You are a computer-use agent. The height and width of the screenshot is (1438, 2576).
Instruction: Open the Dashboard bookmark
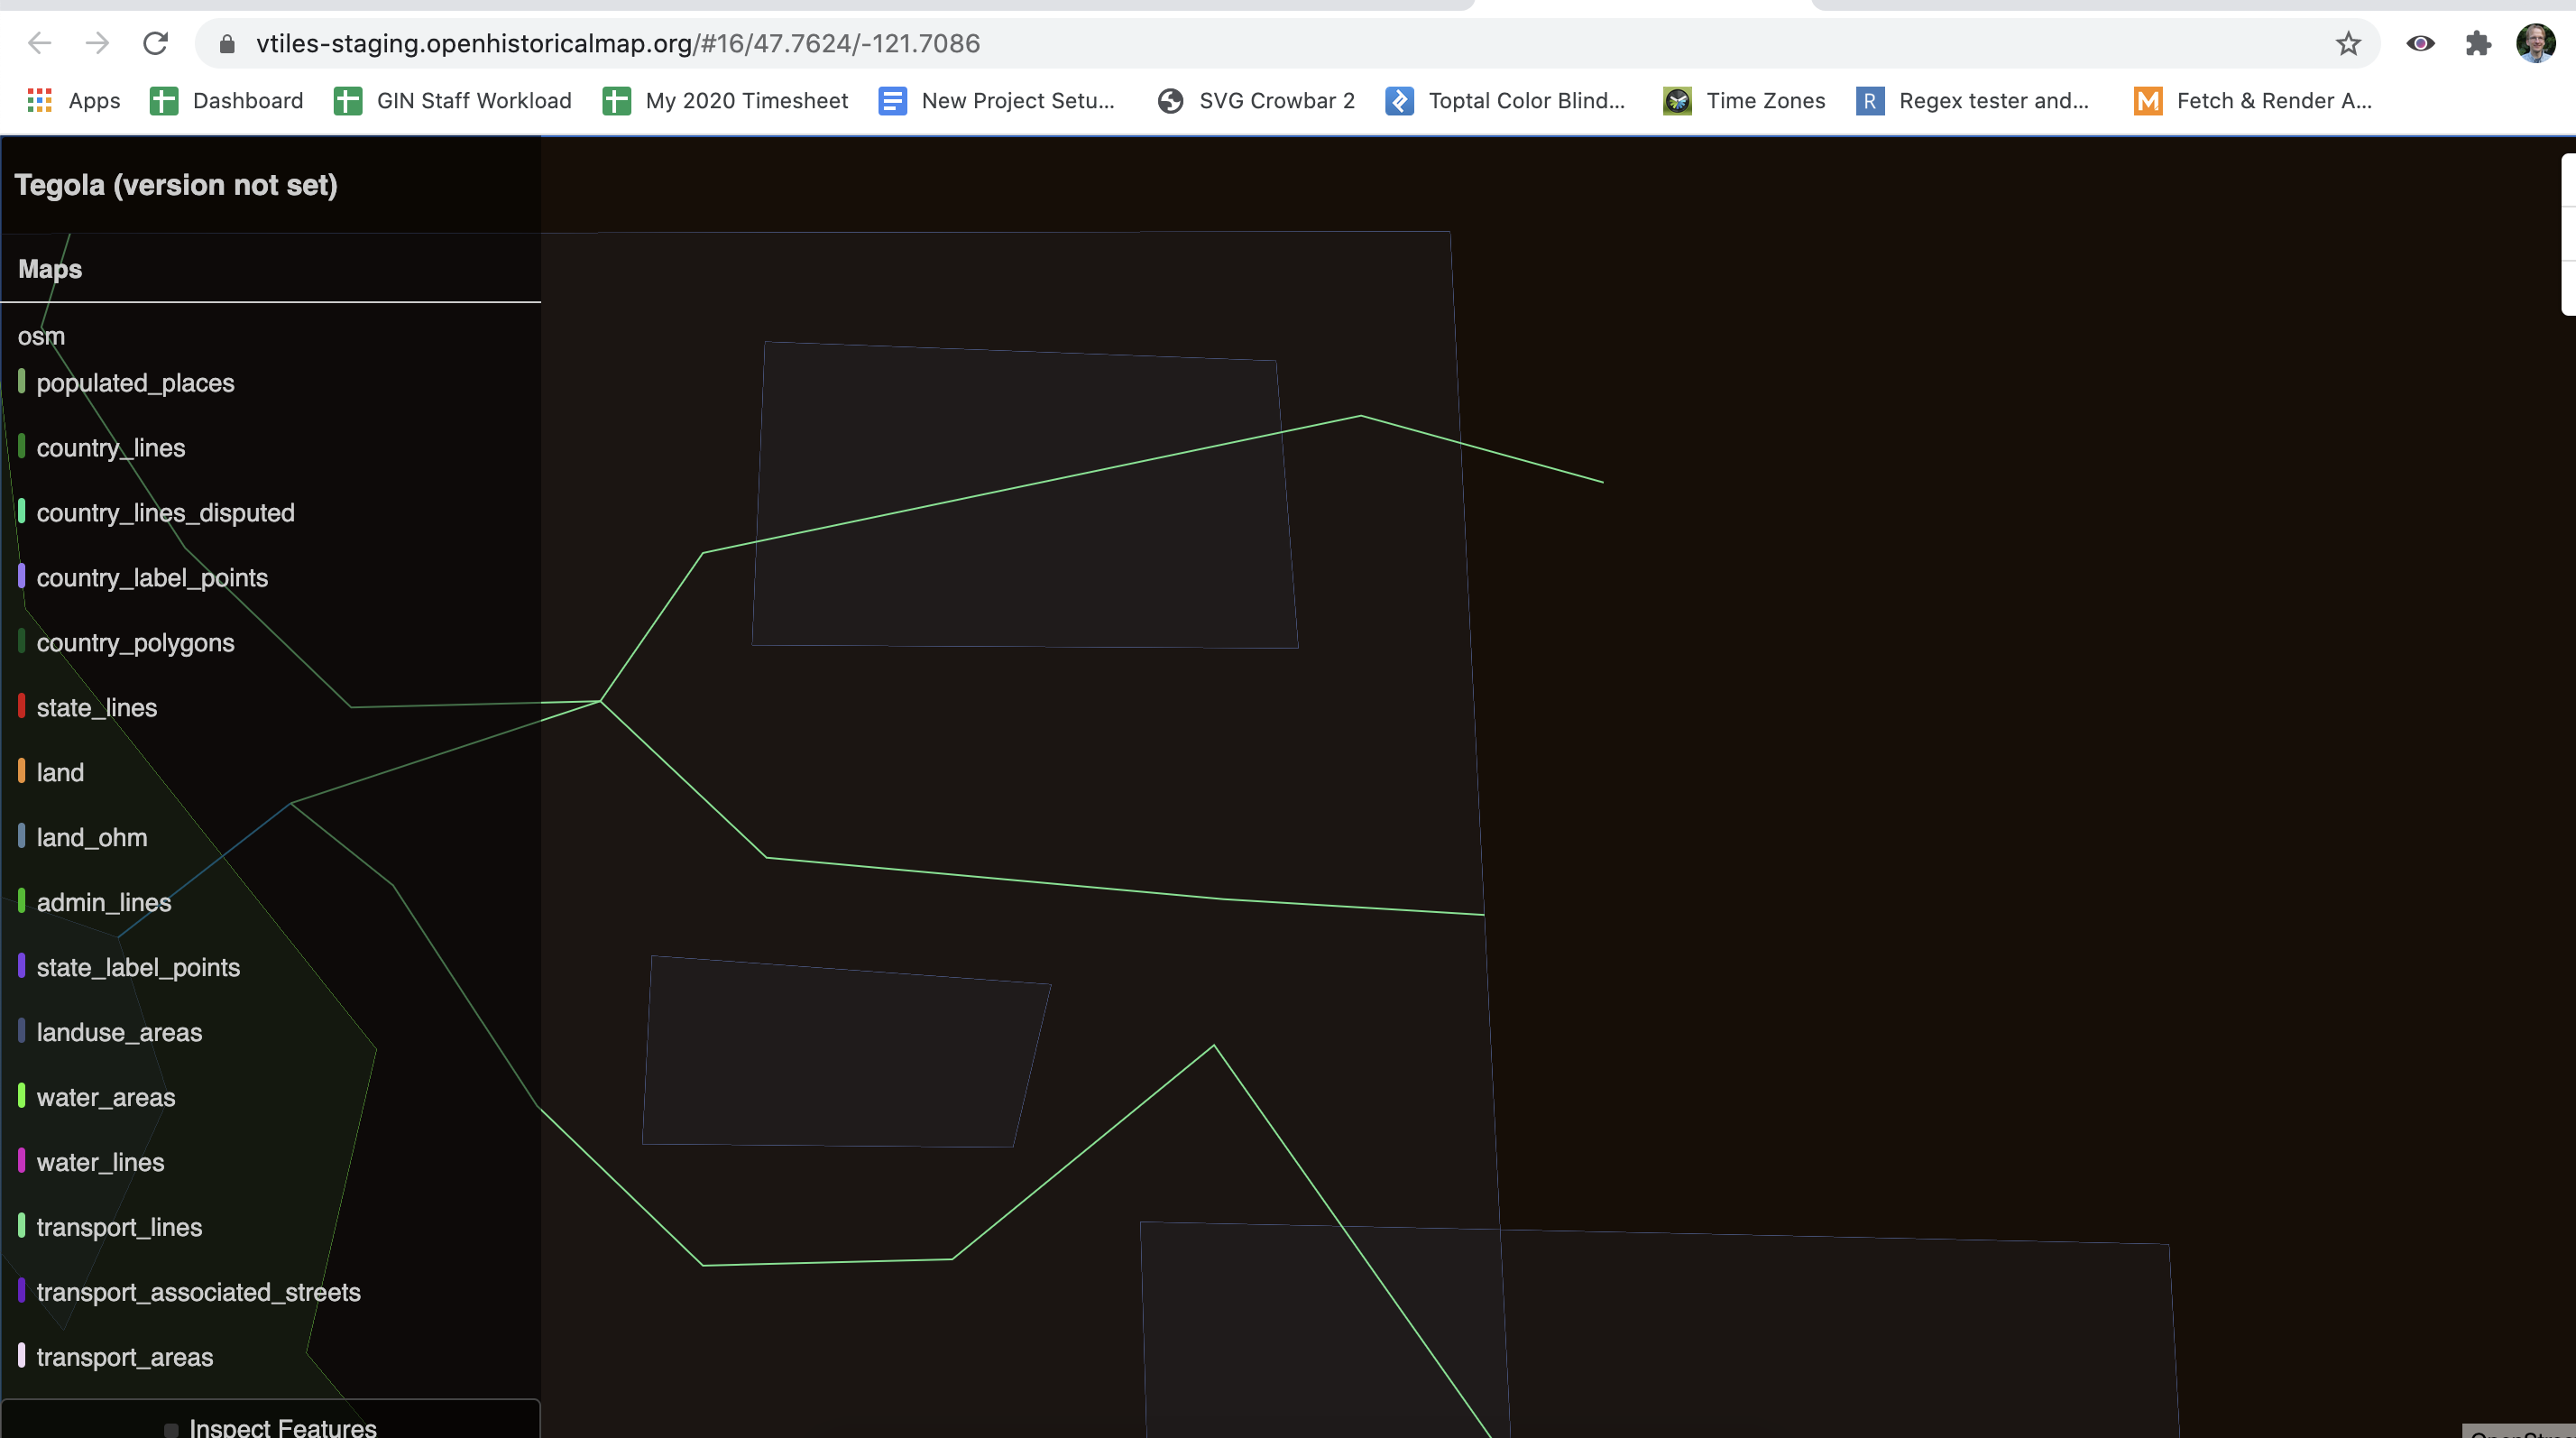pyautogui.click(x=226, y=100)
